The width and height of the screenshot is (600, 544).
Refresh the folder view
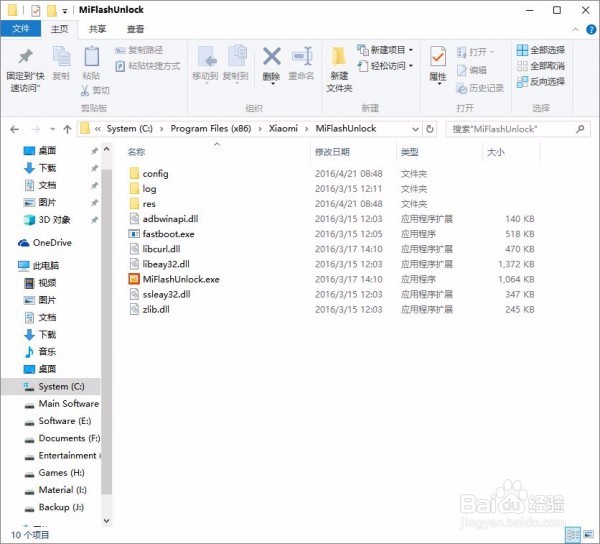tap(430, 129)
